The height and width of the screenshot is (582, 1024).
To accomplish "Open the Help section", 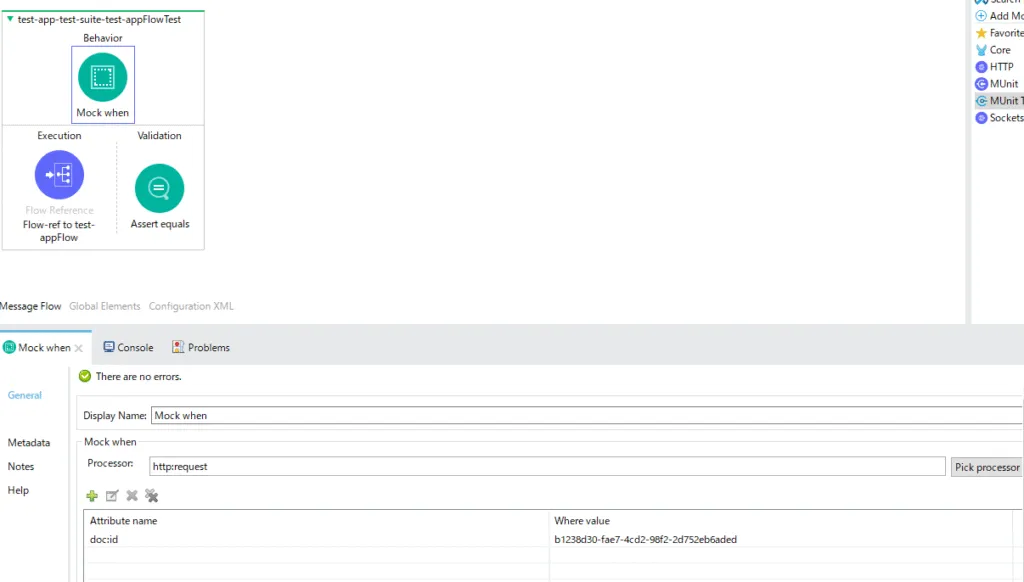I will (18, 490).
